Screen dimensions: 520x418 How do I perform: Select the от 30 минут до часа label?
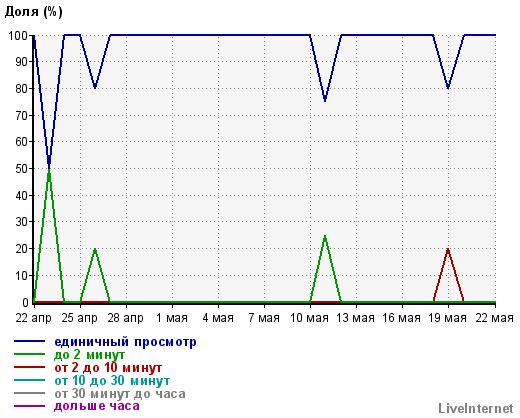pos(120,394)
